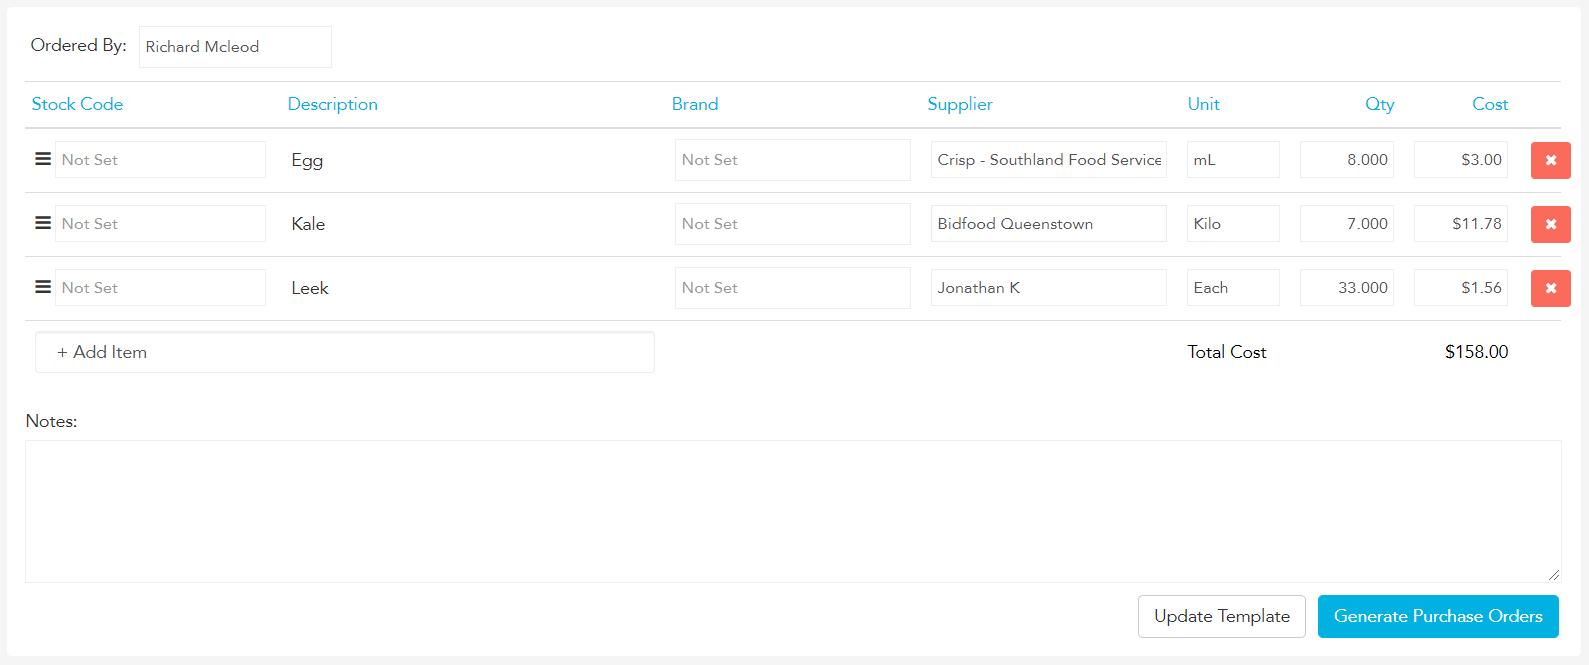The width and height of the screenshot is (1589, 665).
Task: Sort by Description column header
Action: point(333,104)
